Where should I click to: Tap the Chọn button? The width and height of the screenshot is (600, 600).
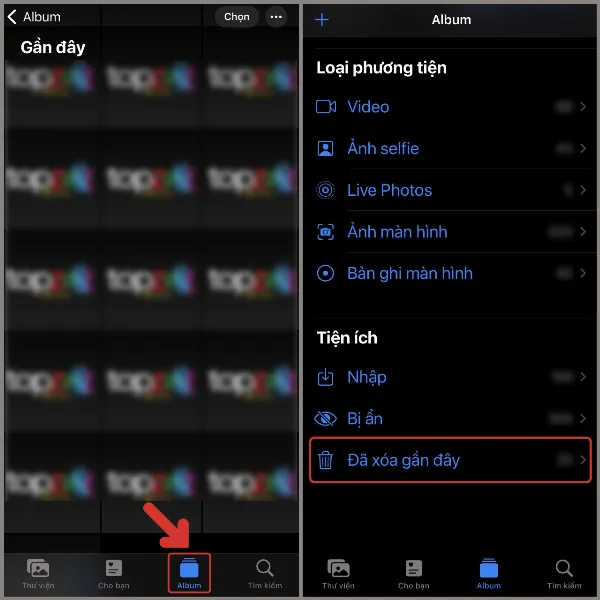coord(236,17)
